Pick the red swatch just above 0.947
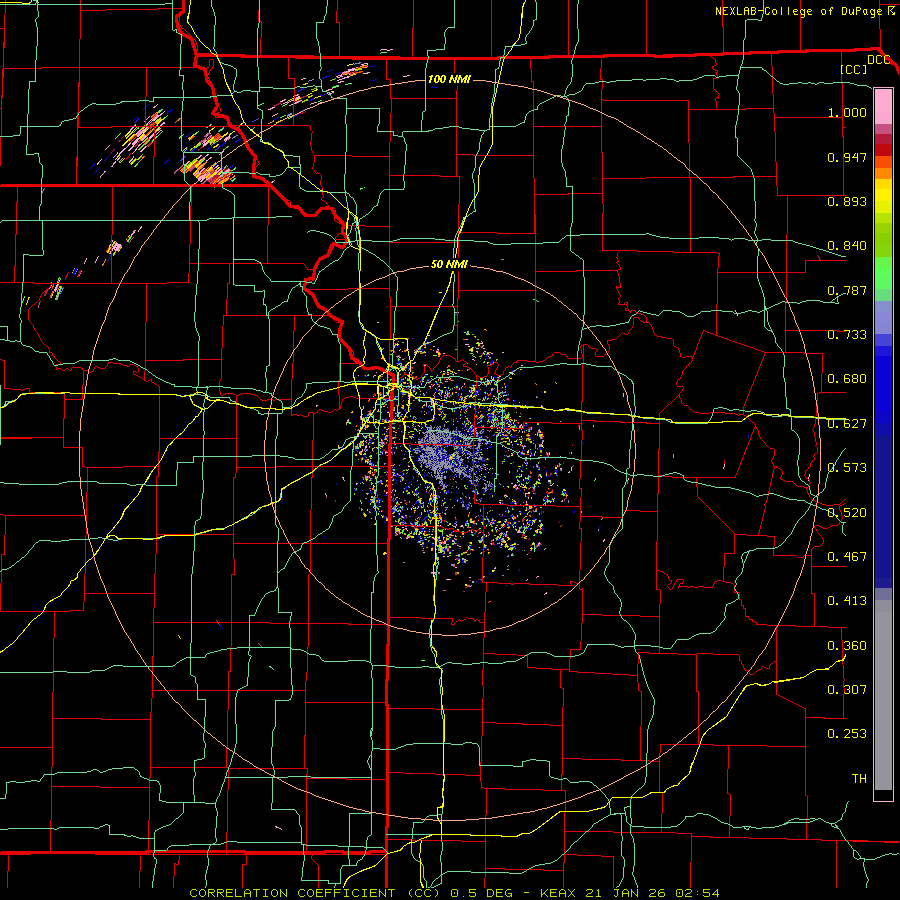 pyautogui.click(x=883, y=149)
